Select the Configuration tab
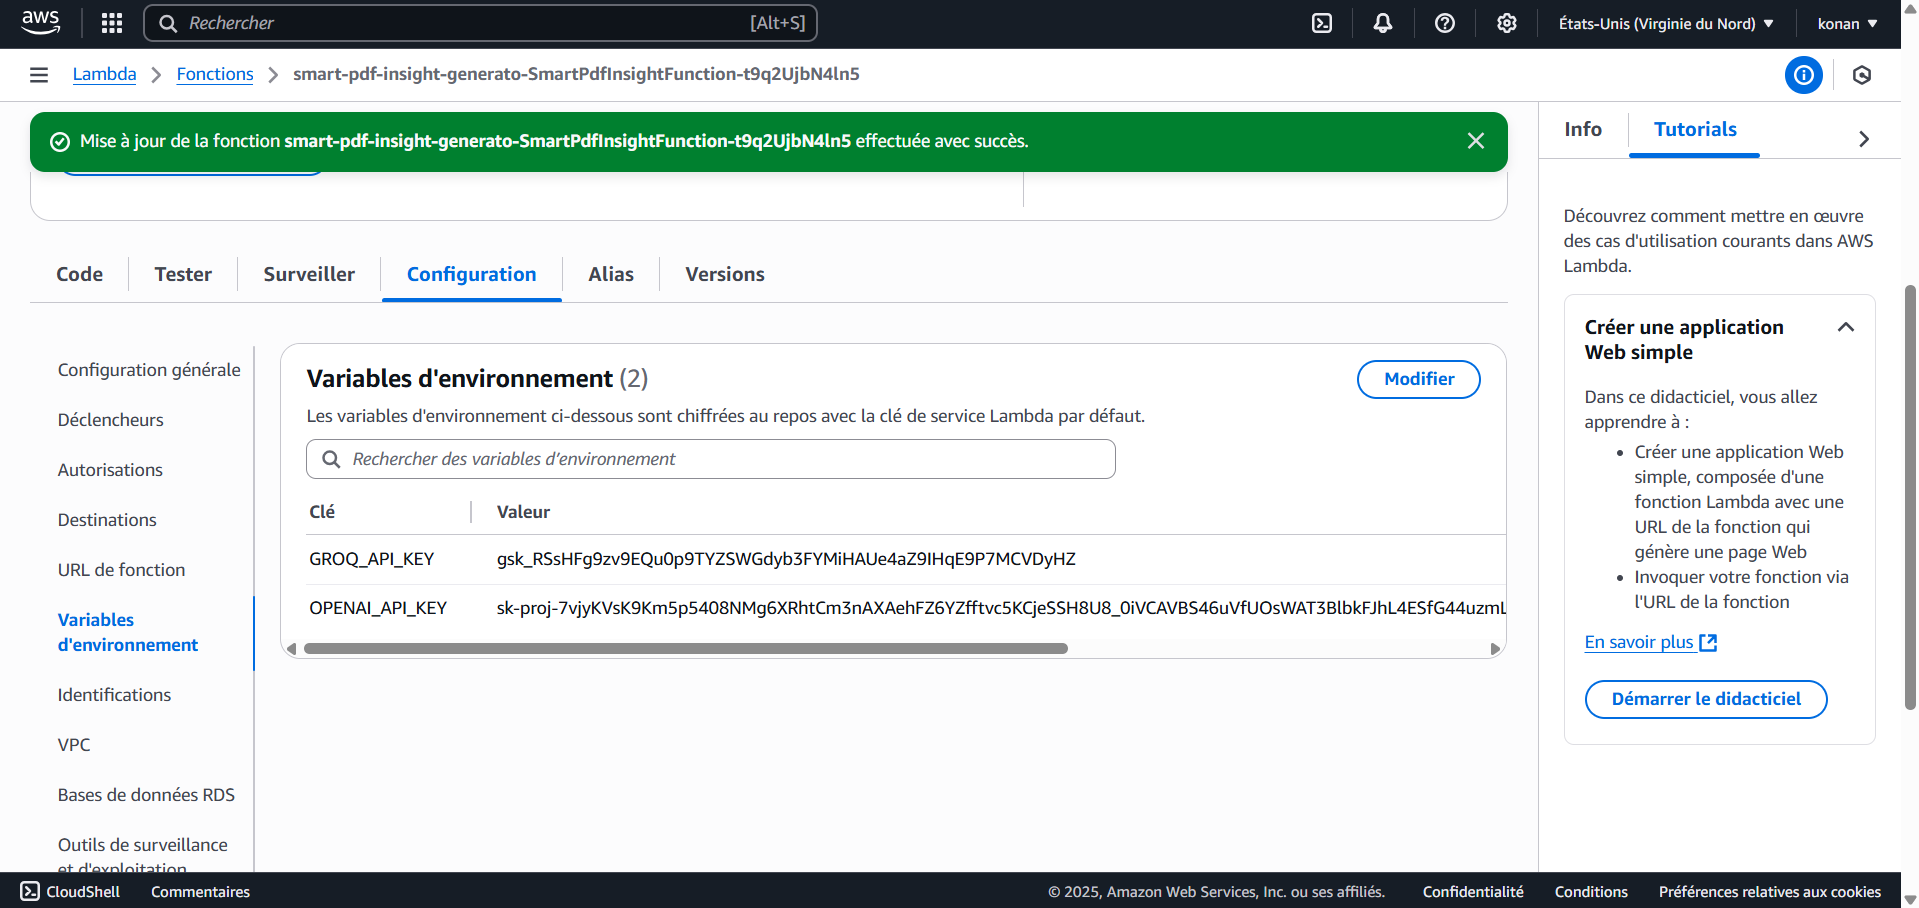Screen dimensions: 1919x908 coord(472,274)
